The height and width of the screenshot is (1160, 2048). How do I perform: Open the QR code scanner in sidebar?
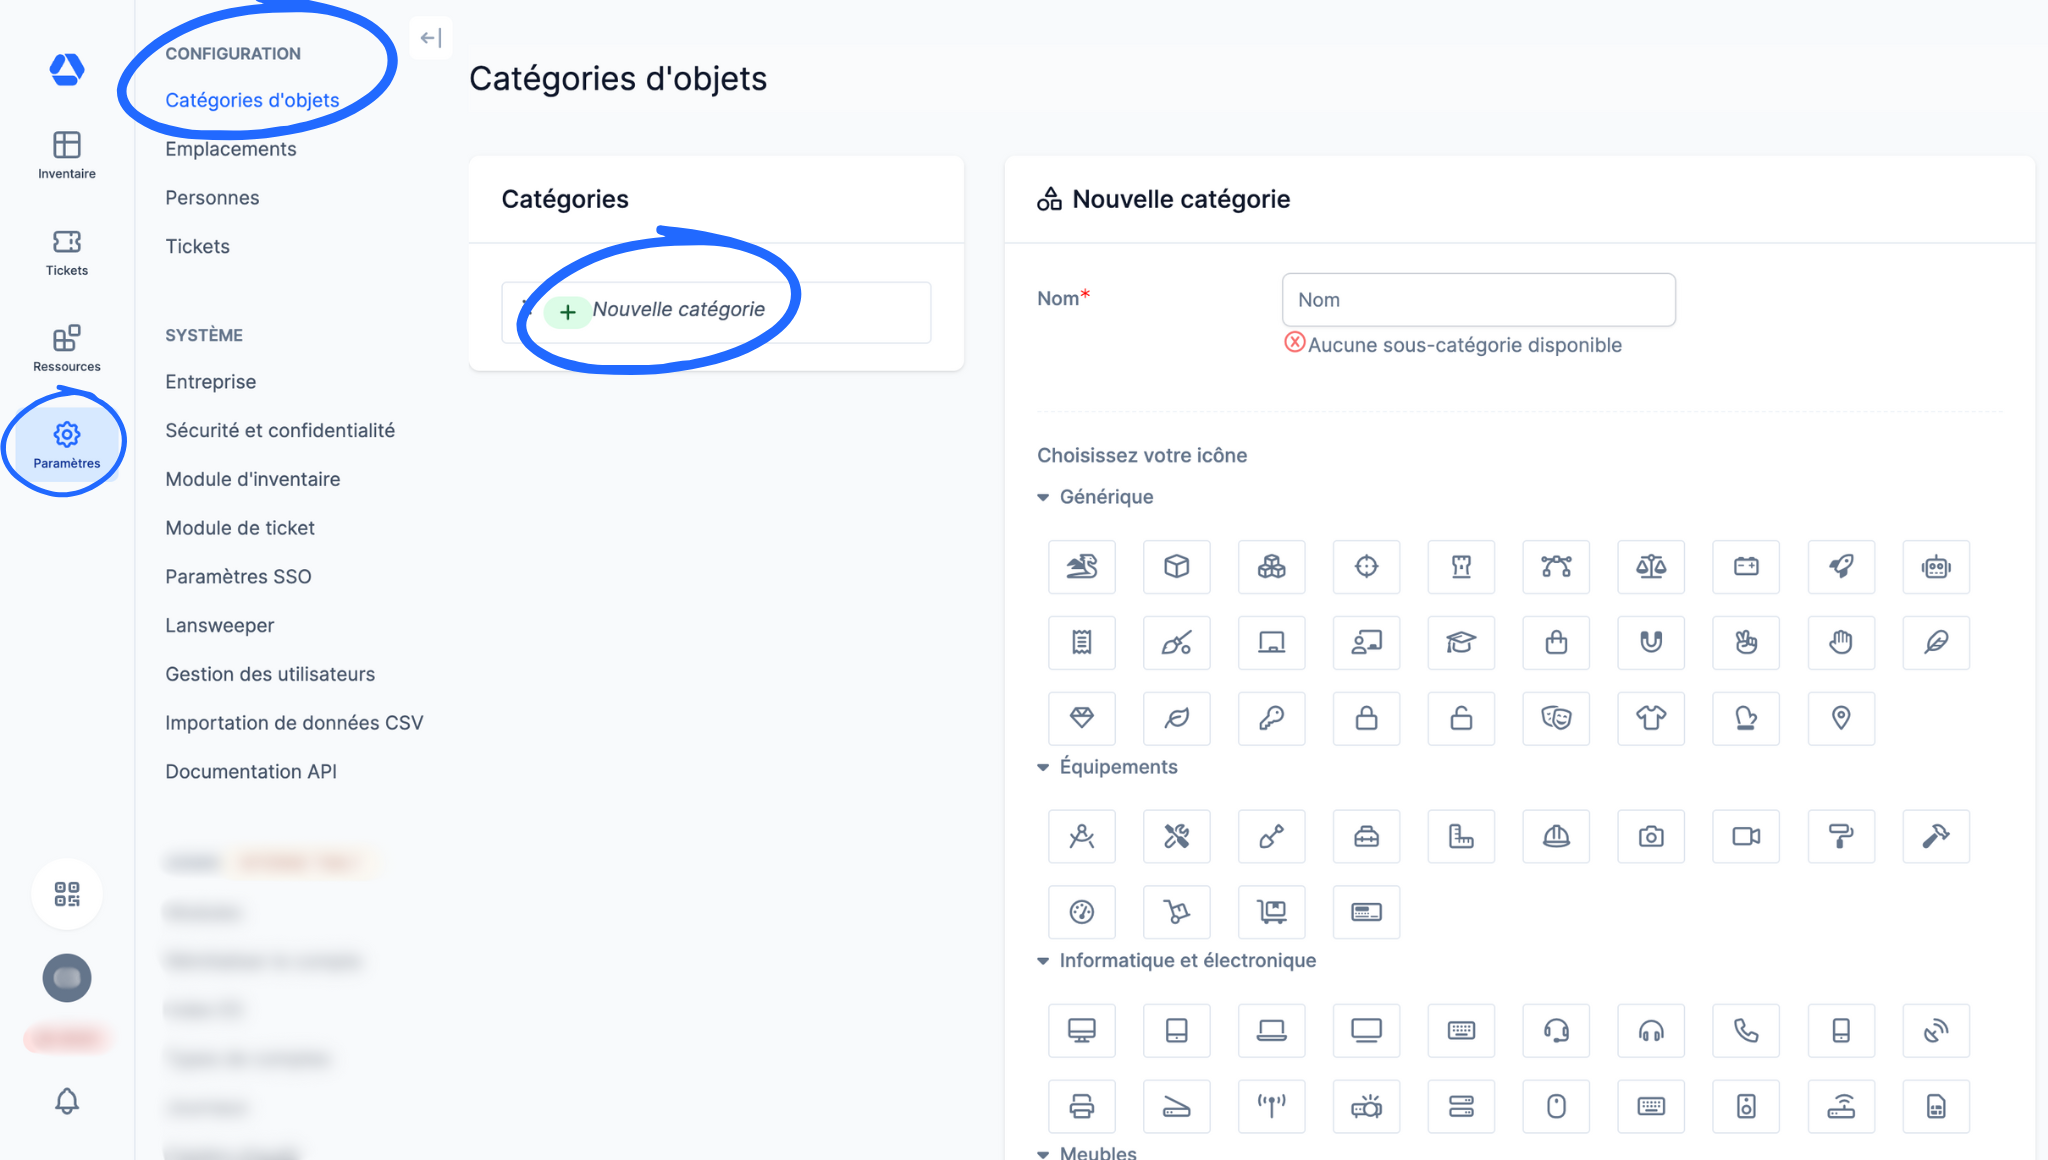(67, 894)
